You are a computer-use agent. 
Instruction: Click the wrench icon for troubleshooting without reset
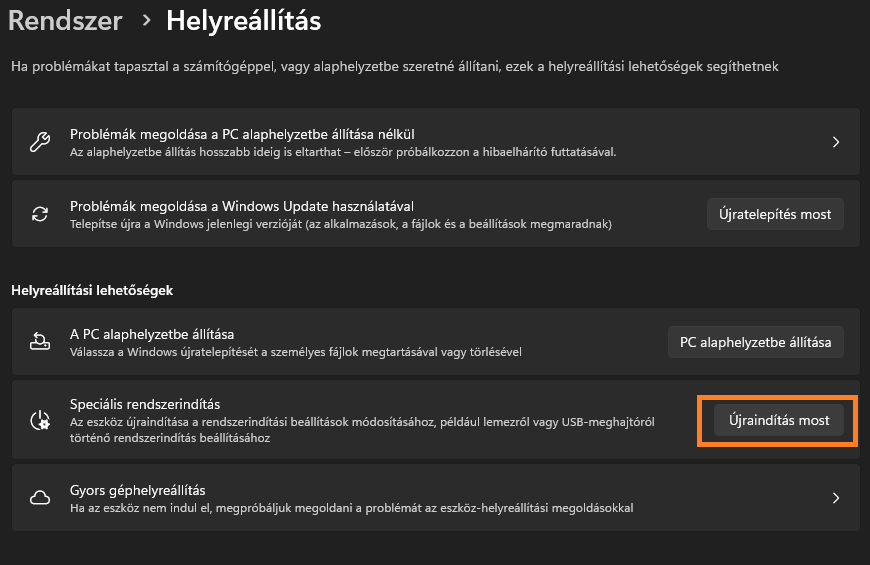[40, 142]
